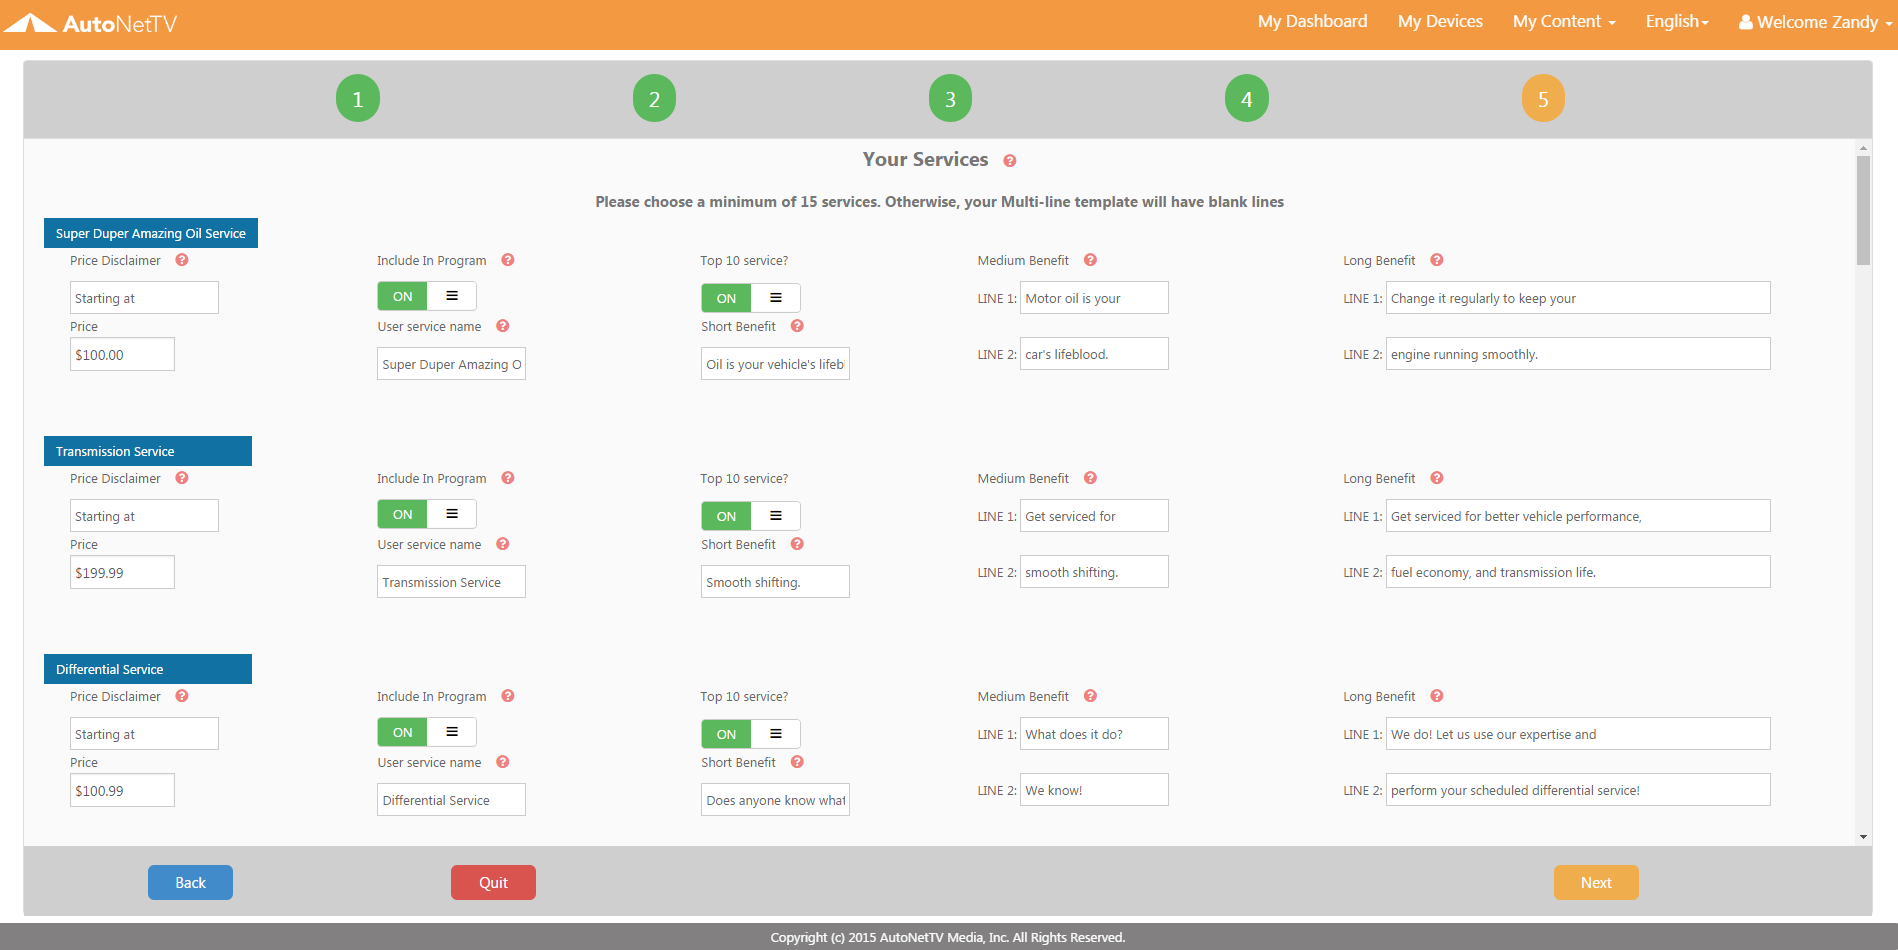Click Medium Benefit field 'Motor oil is your'
The image size is (1898, 950).
tap(1094, 298)
